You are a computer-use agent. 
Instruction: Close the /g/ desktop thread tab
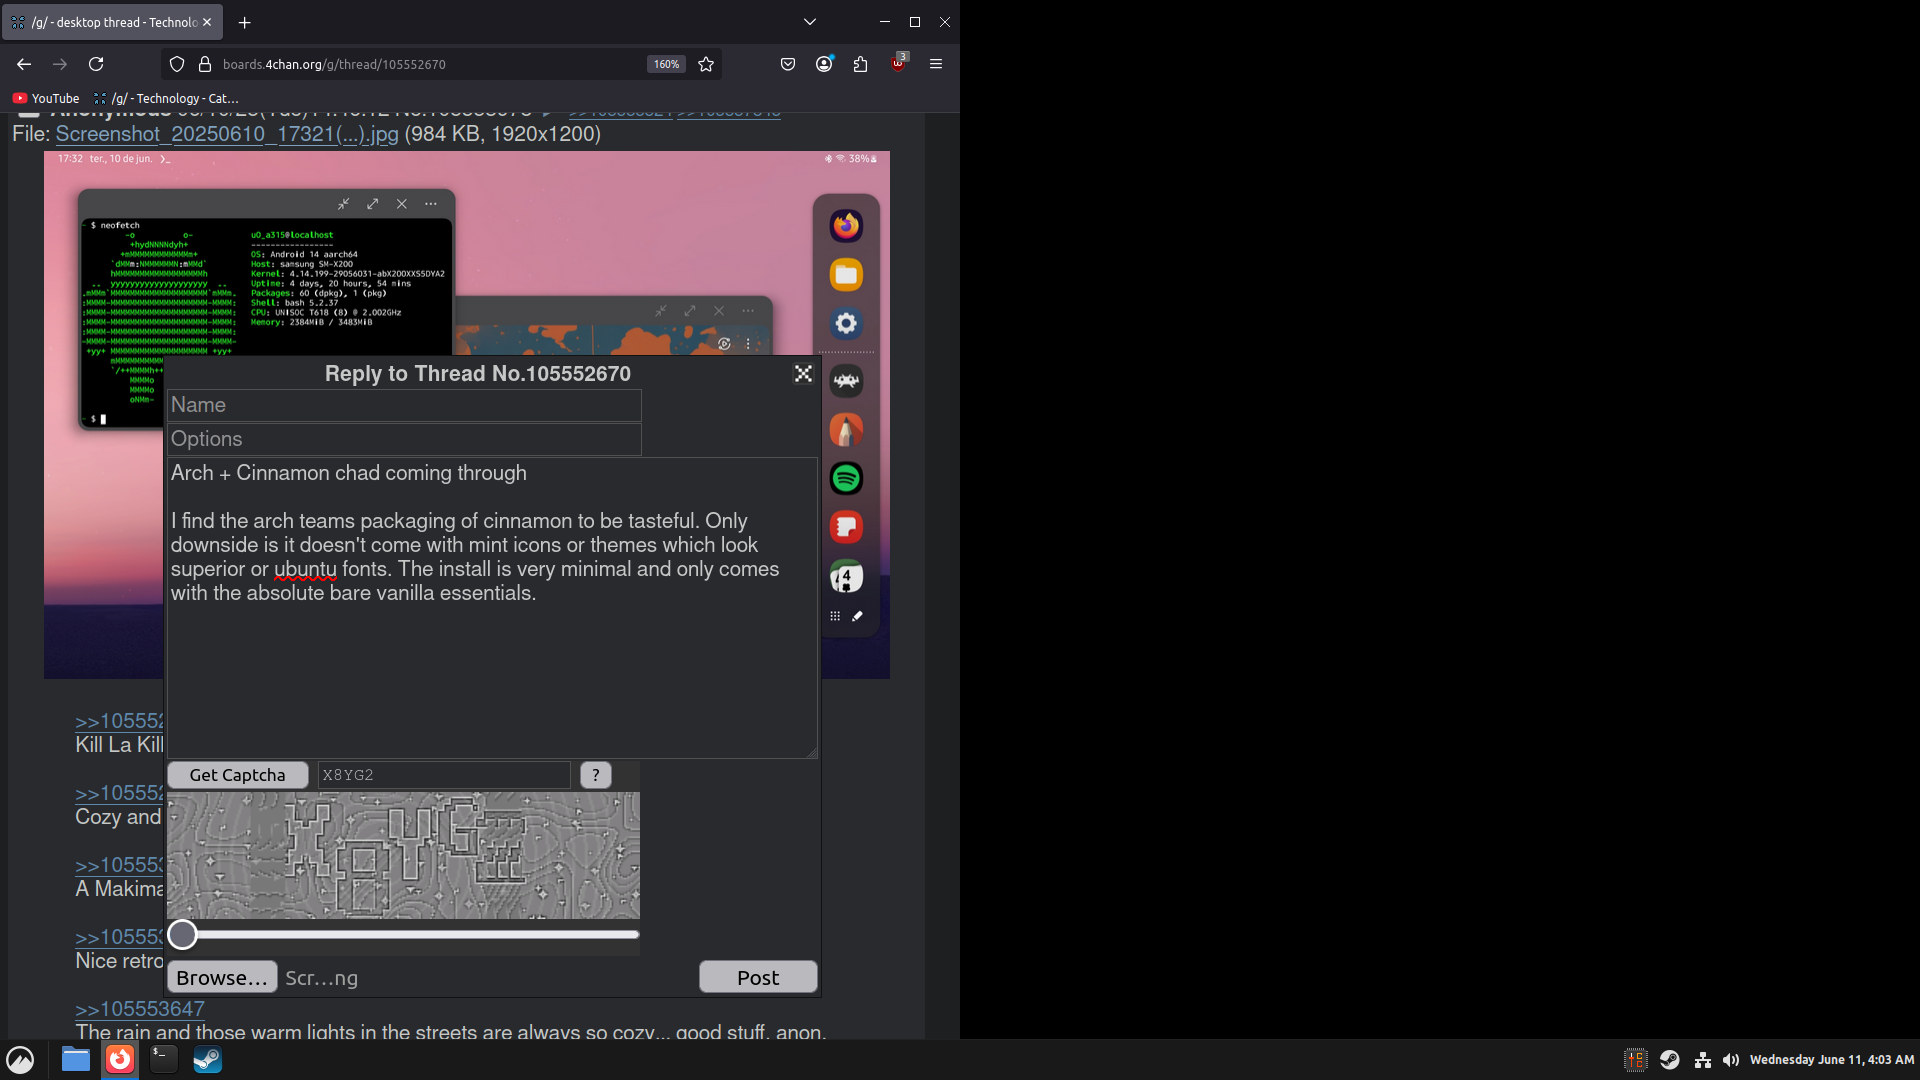click(207, 22)
